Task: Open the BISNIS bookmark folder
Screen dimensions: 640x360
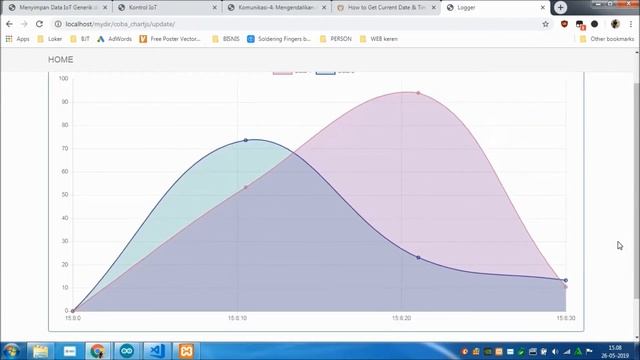Action: tap(226, 39)
